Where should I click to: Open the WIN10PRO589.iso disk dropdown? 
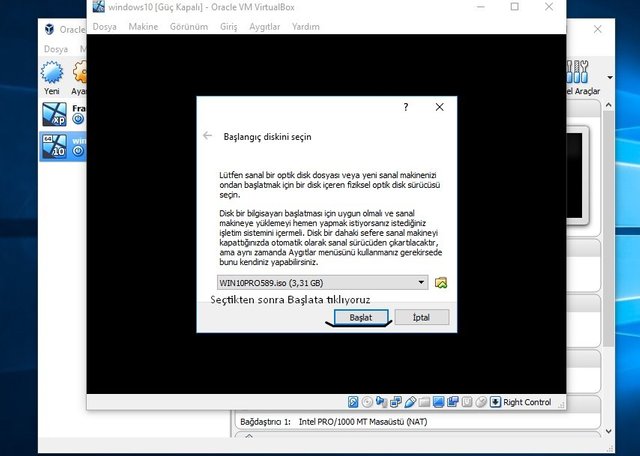point(322,282)
